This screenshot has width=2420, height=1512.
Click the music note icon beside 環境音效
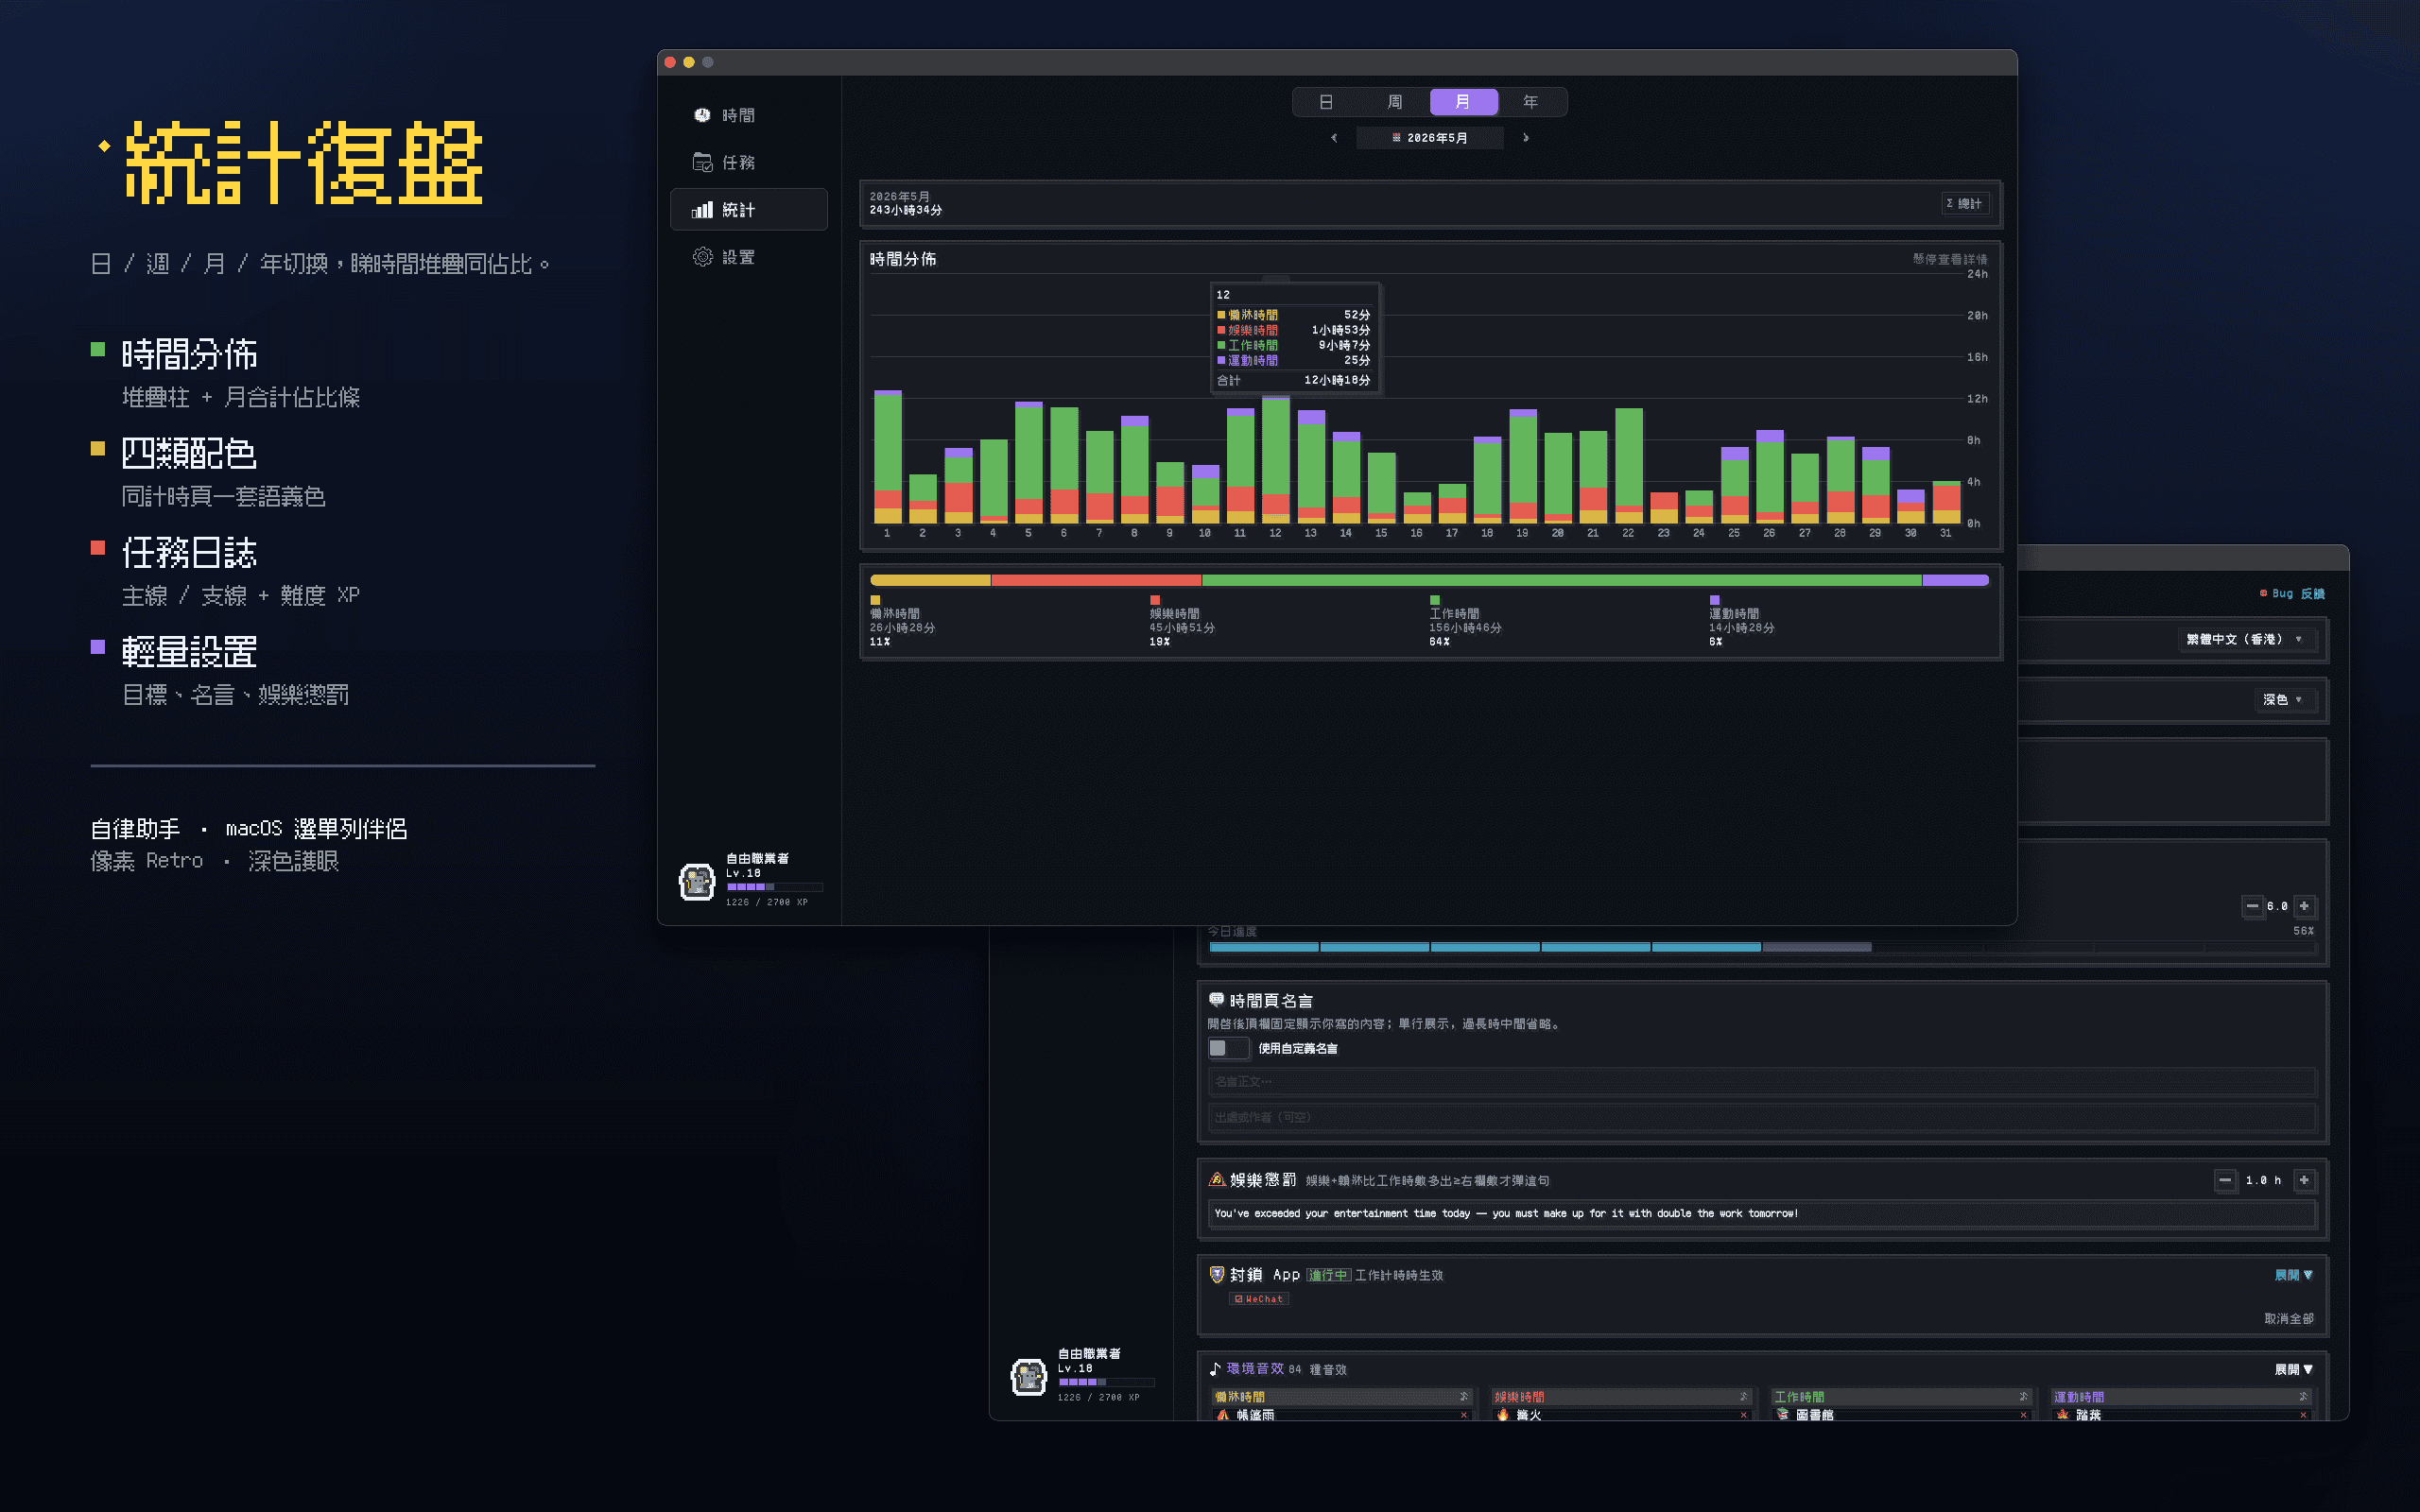click(x=1215, y=1369)
